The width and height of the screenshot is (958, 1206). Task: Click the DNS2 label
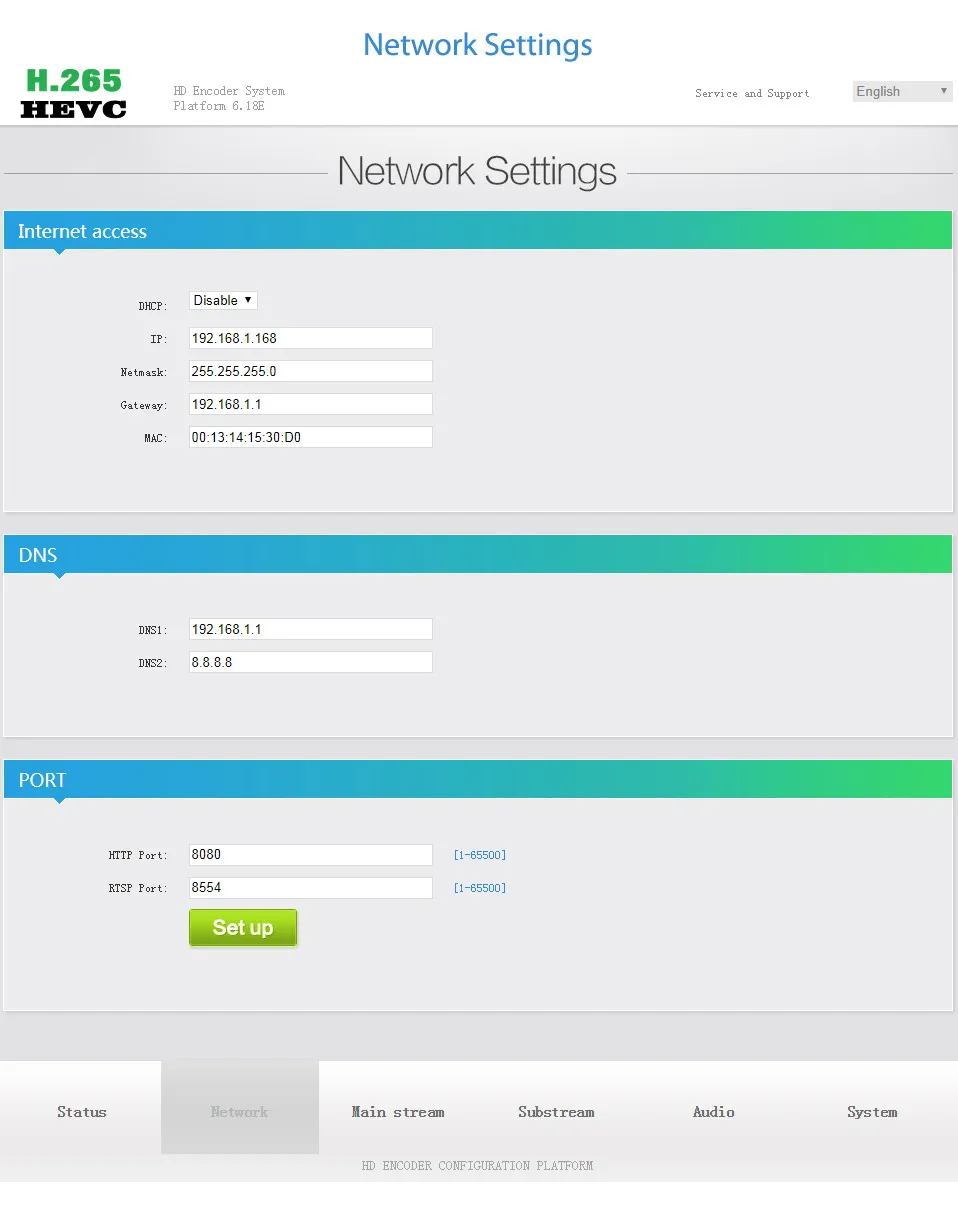coord(153,663)
